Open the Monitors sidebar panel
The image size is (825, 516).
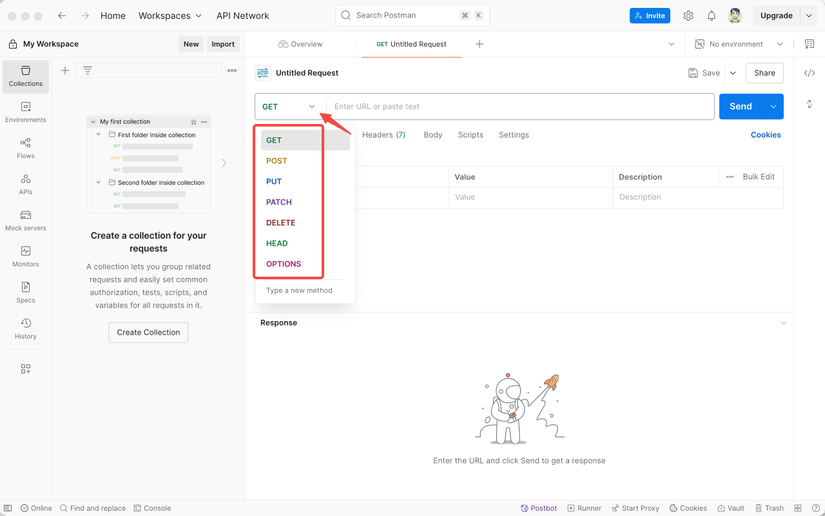click(25, 256)
